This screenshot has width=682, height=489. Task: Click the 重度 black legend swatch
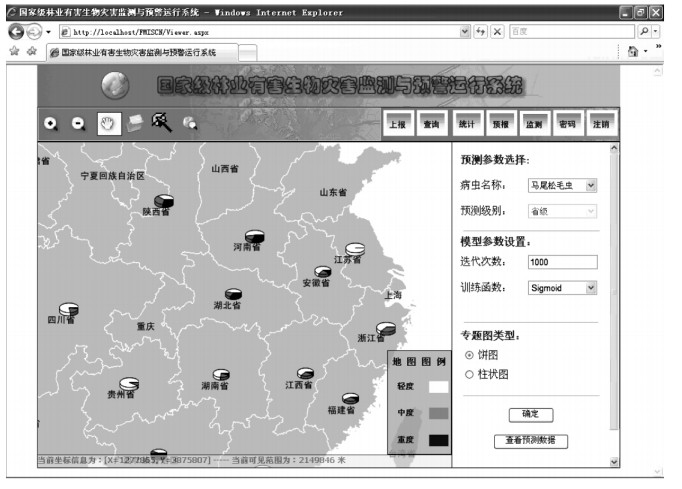(438, 440)
